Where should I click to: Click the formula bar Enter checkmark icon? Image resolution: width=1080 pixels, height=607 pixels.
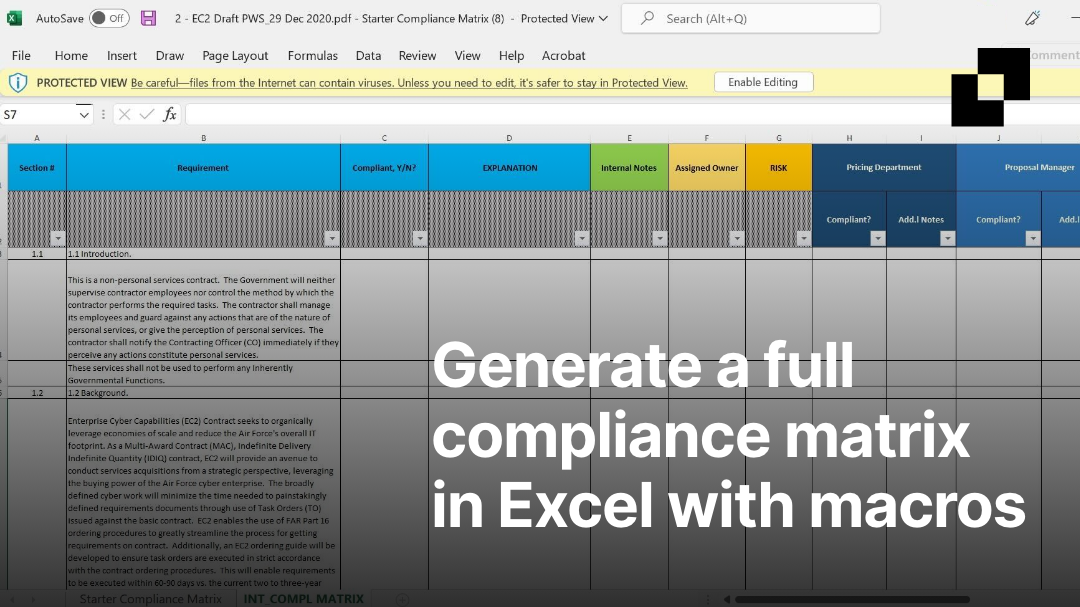click(147, 115)
